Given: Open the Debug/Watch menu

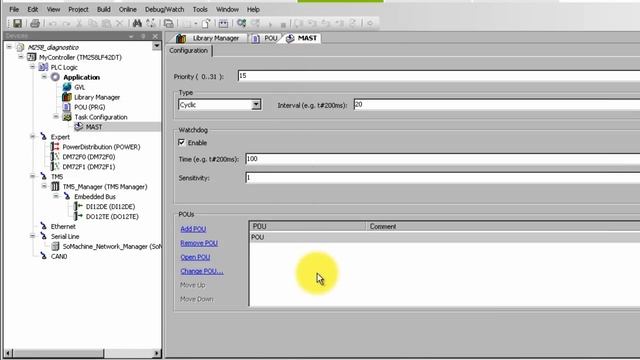Looking at the screenshot, I should [x=164, y=9].
